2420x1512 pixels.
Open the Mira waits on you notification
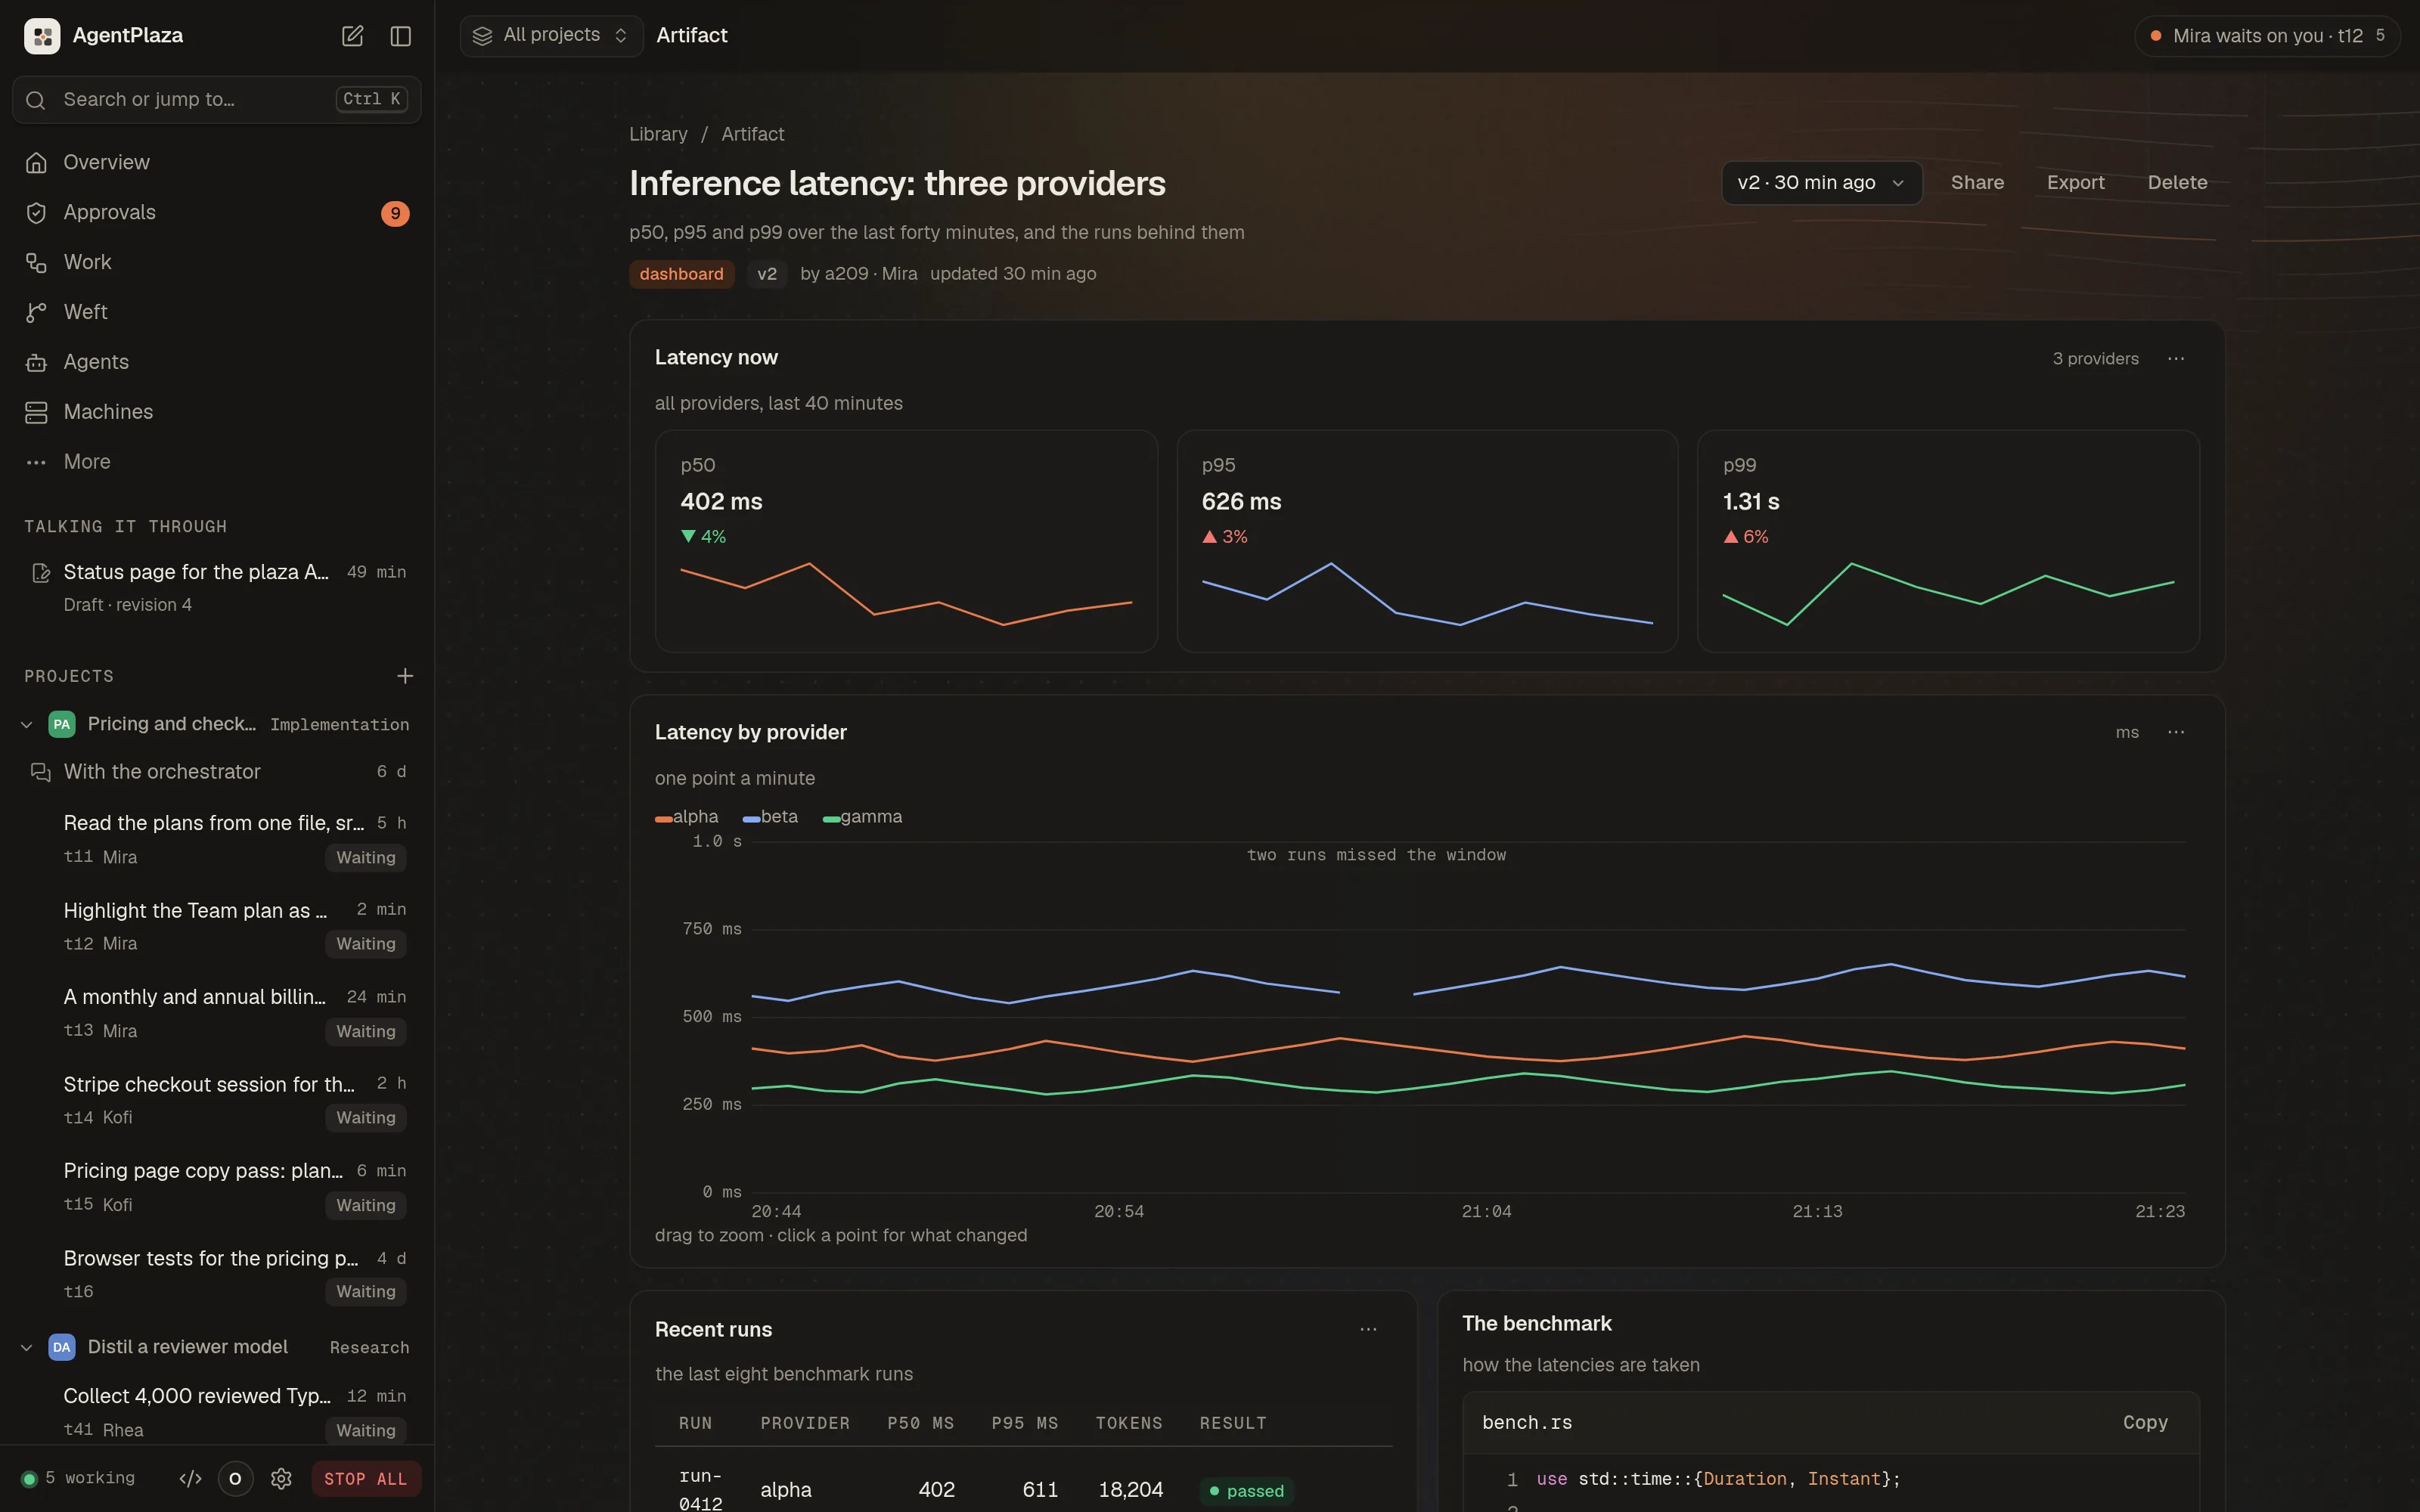click(2267, 36)
